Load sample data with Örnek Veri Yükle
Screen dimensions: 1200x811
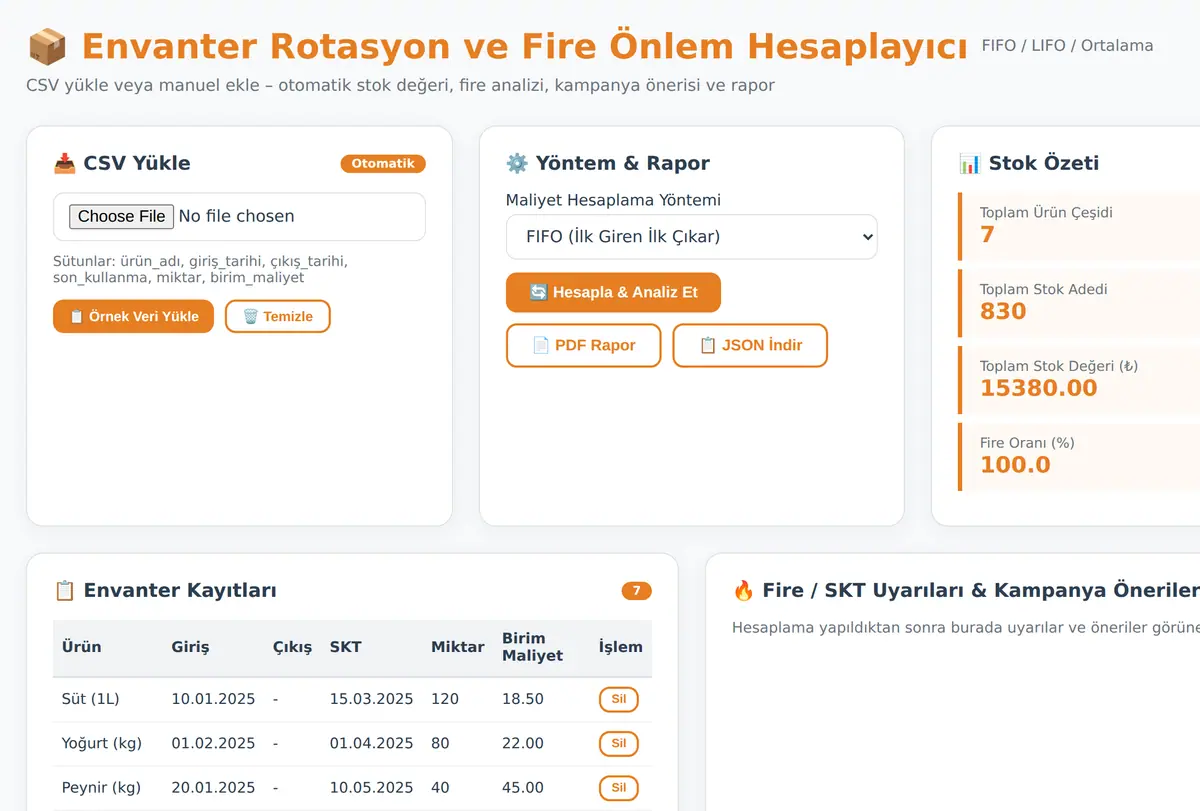tap(133, 316)
